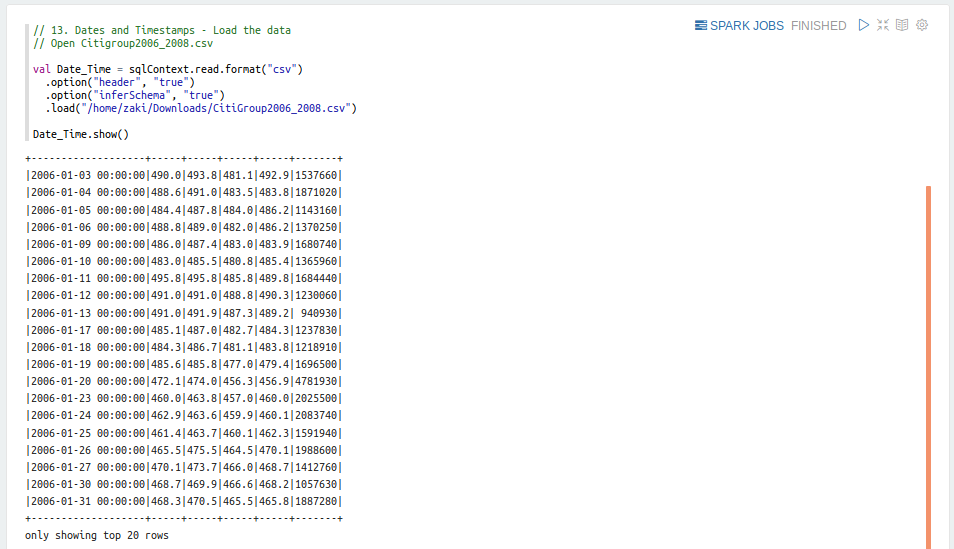The width and height of the screenshot is (954, 549).
Task: Click the FINISHED status label
Action: [818, 26]
